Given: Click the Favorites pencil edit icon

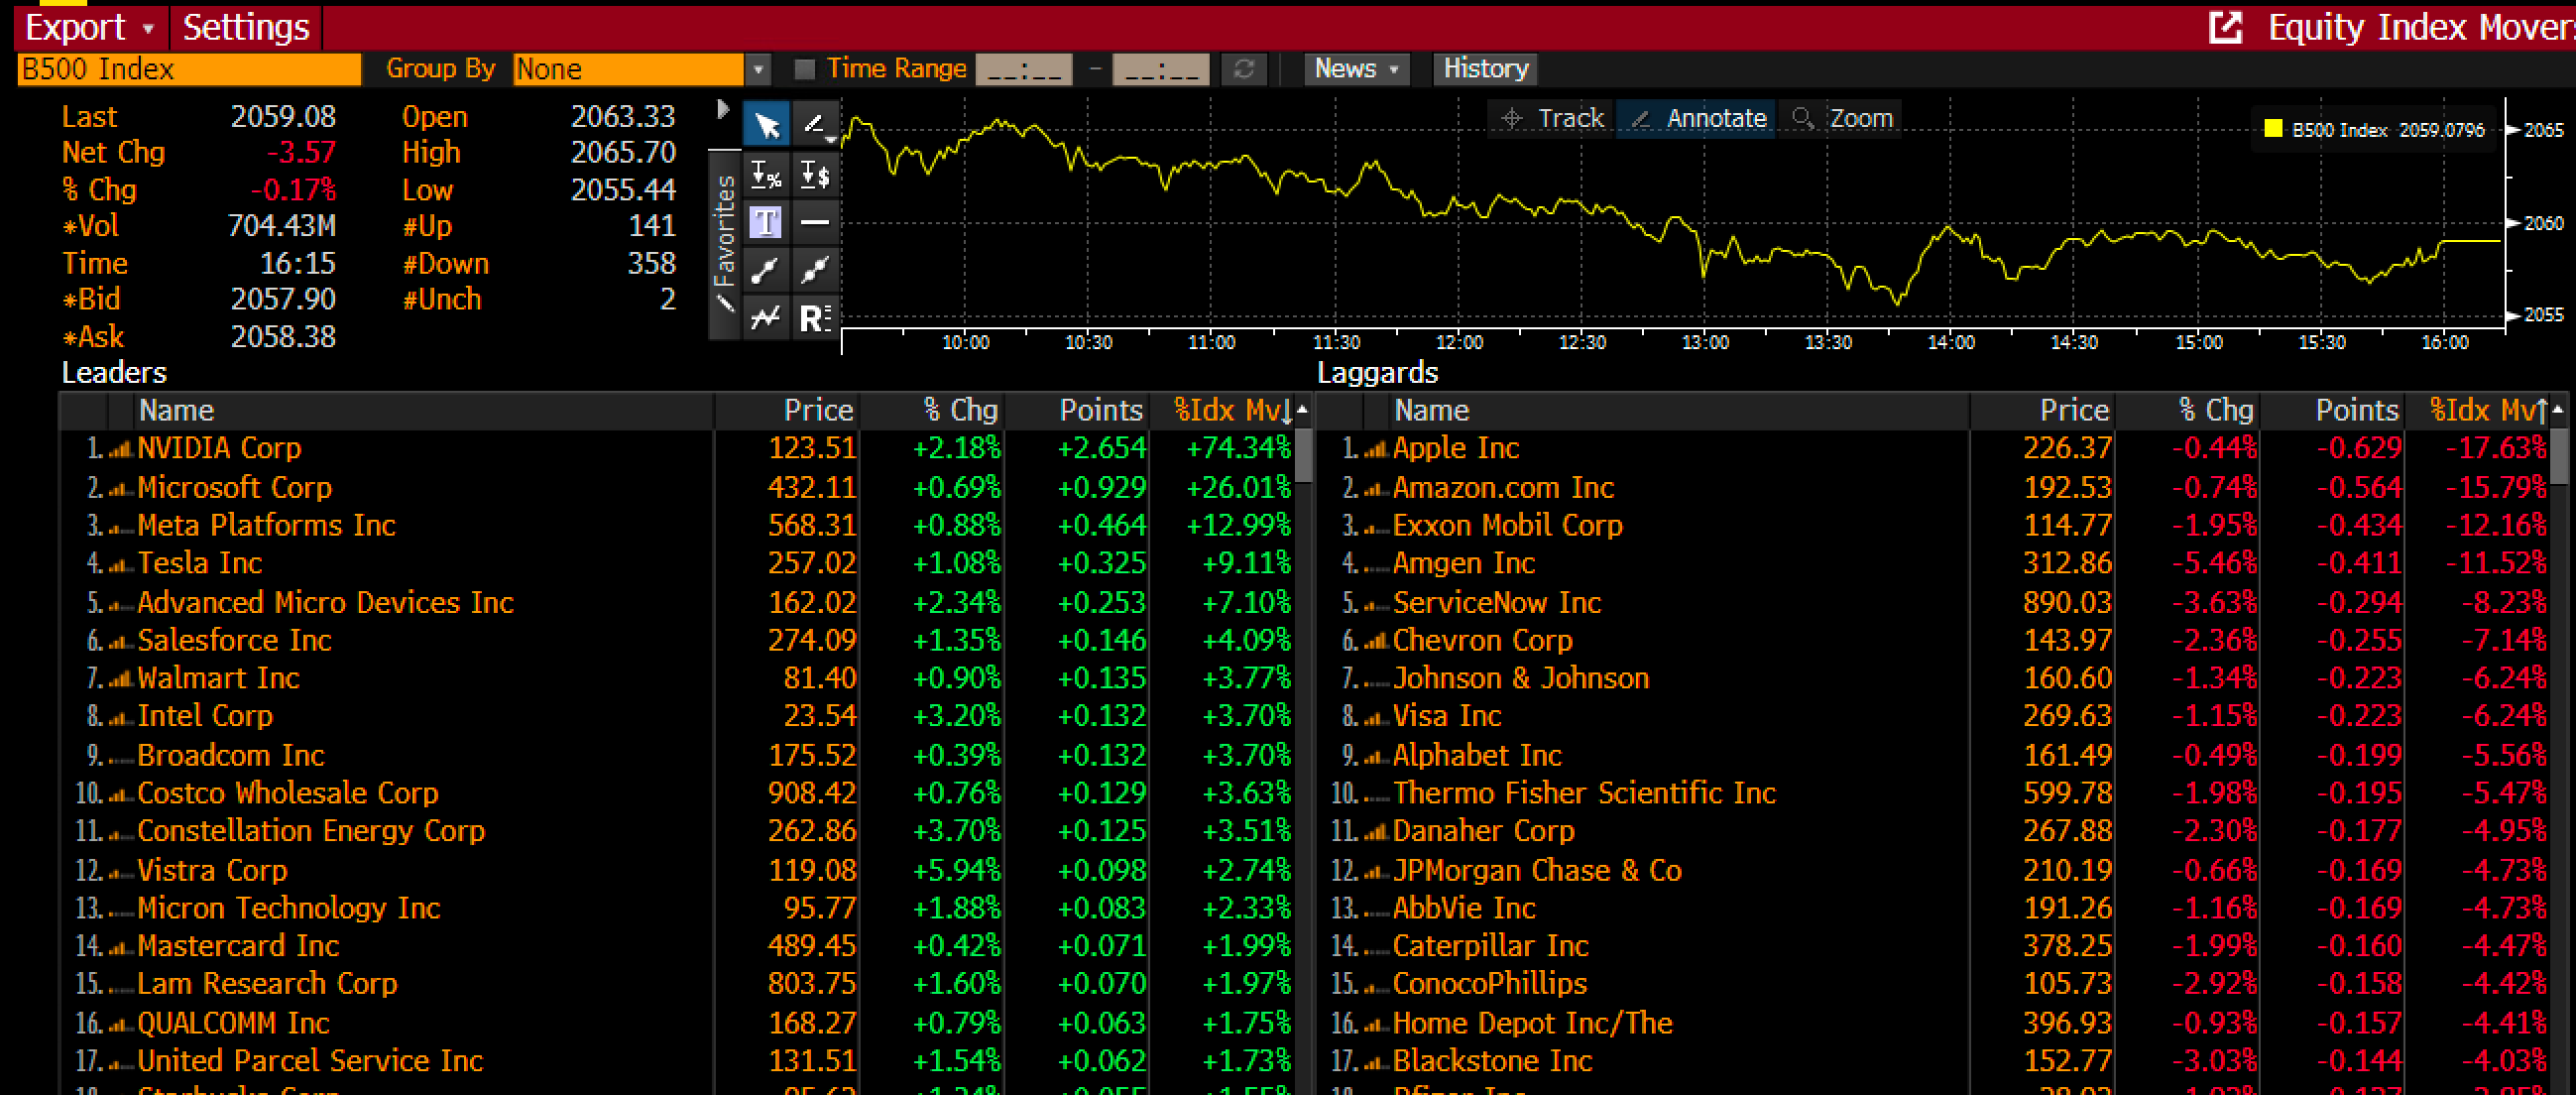Looking at the screenshot, I should point(726,302).
